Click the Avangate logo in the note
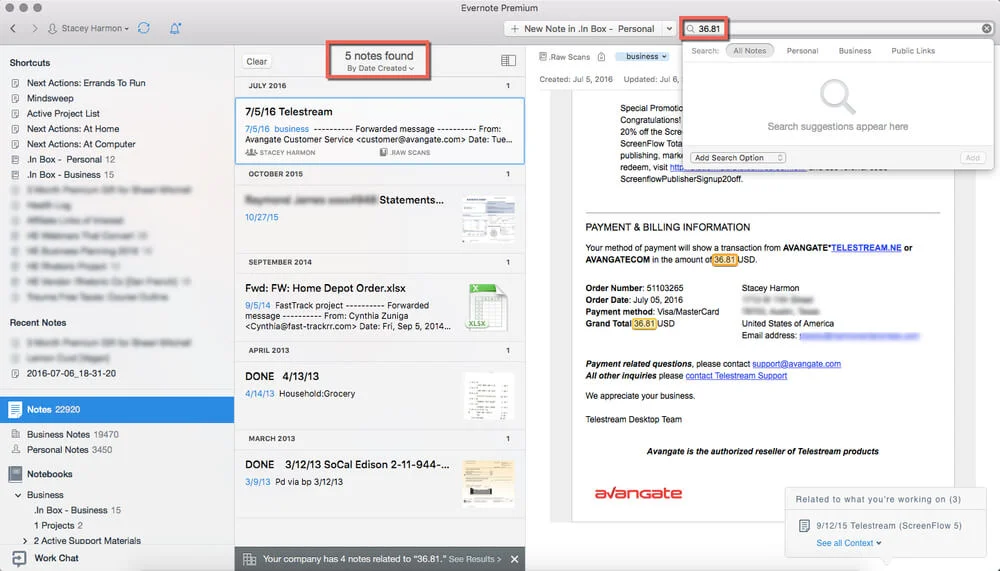Screen dimensions: 1000x571 tap(638, 493)
